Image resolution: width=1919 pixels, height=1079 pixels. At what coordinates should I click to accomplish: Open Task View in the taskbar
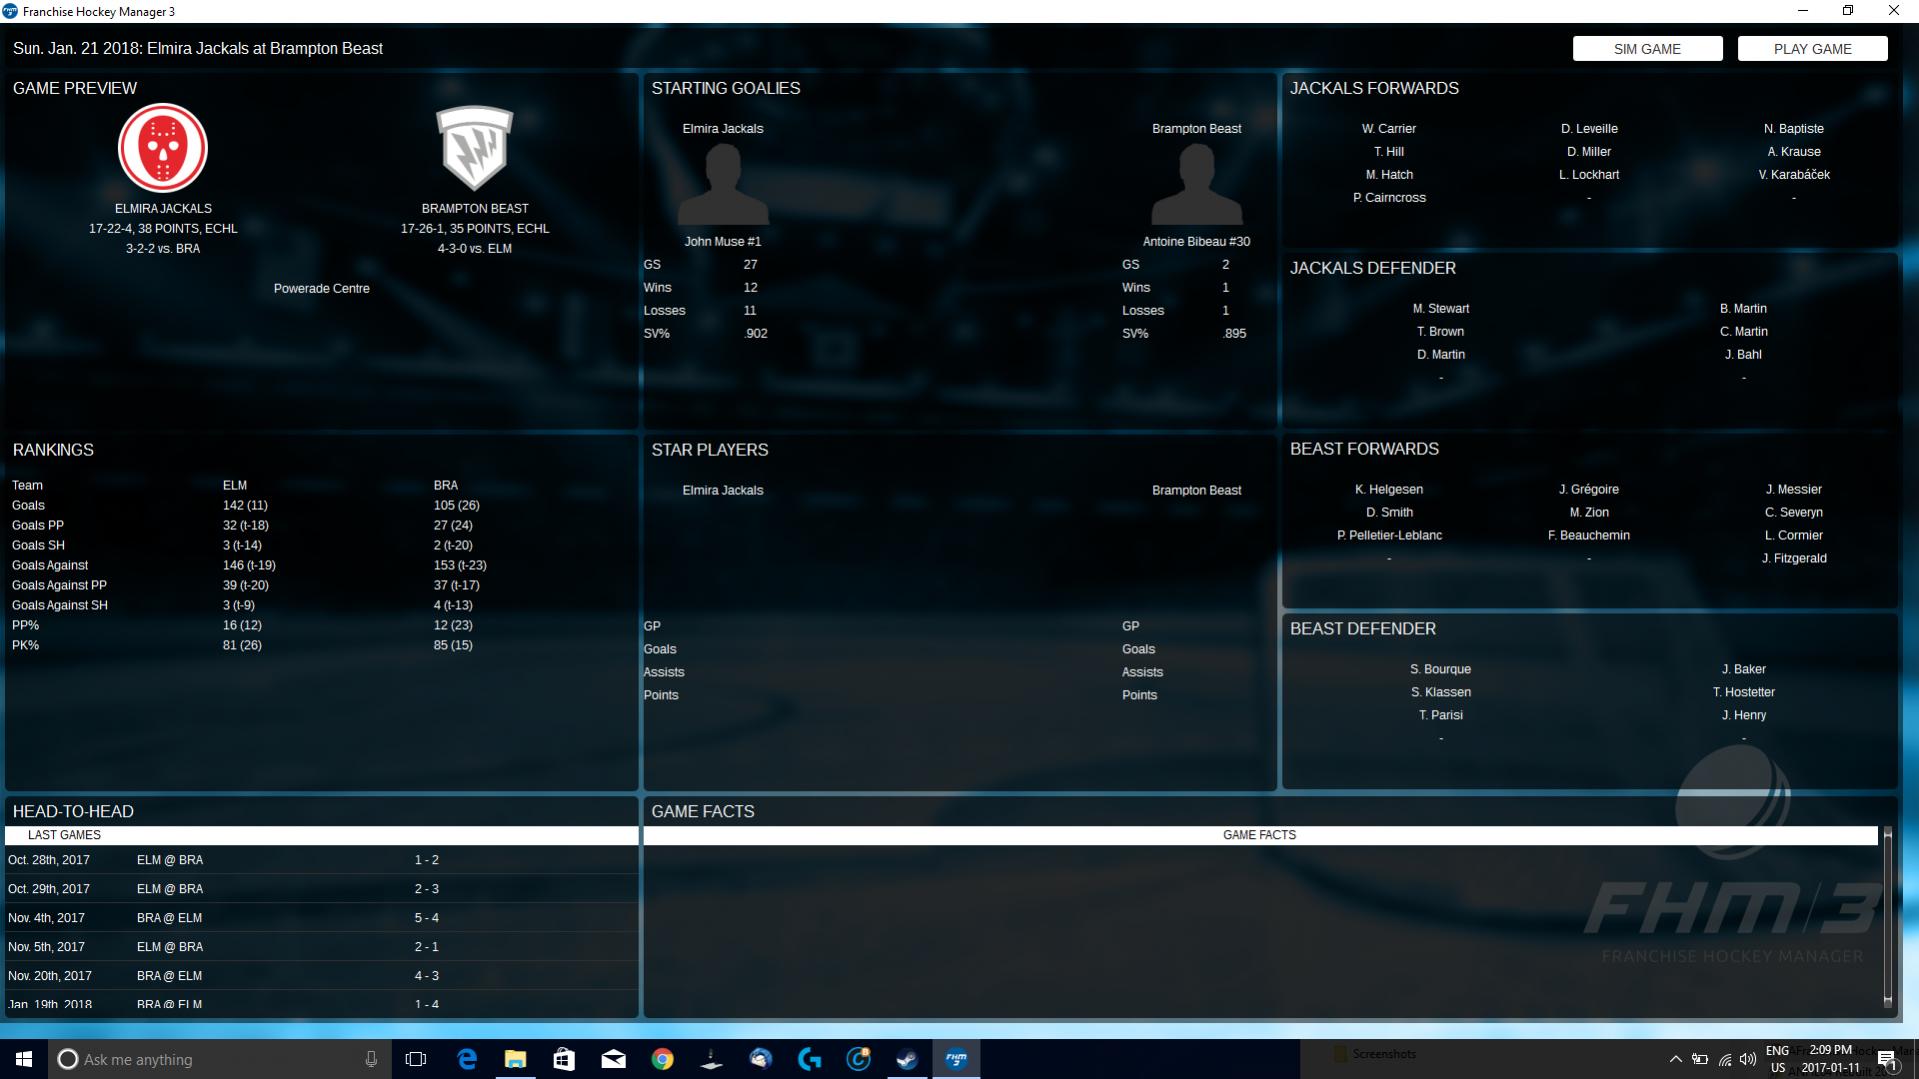pos(416,1059)
